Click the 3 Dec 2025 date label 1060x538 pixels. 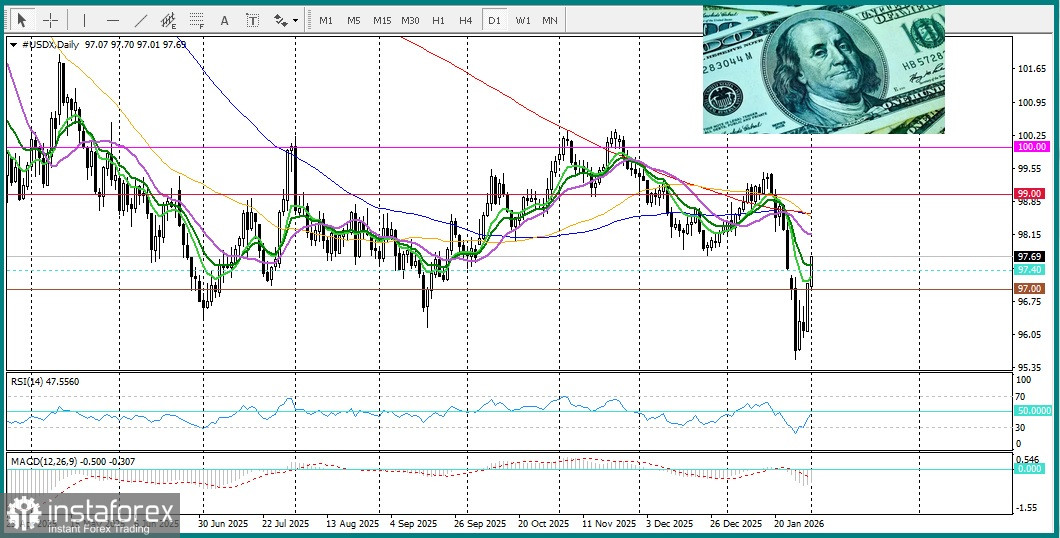[x=669, y=524]
